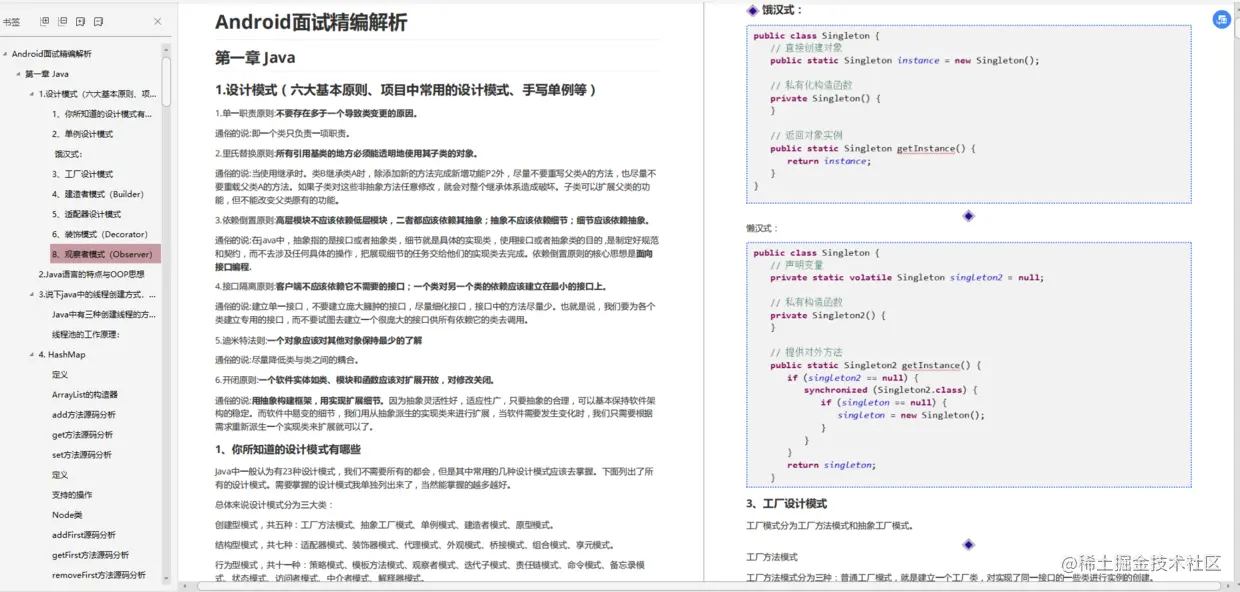Click the expand all bookmarks icon
Viewport: 1240px width, 592px height.
(45, 21)
